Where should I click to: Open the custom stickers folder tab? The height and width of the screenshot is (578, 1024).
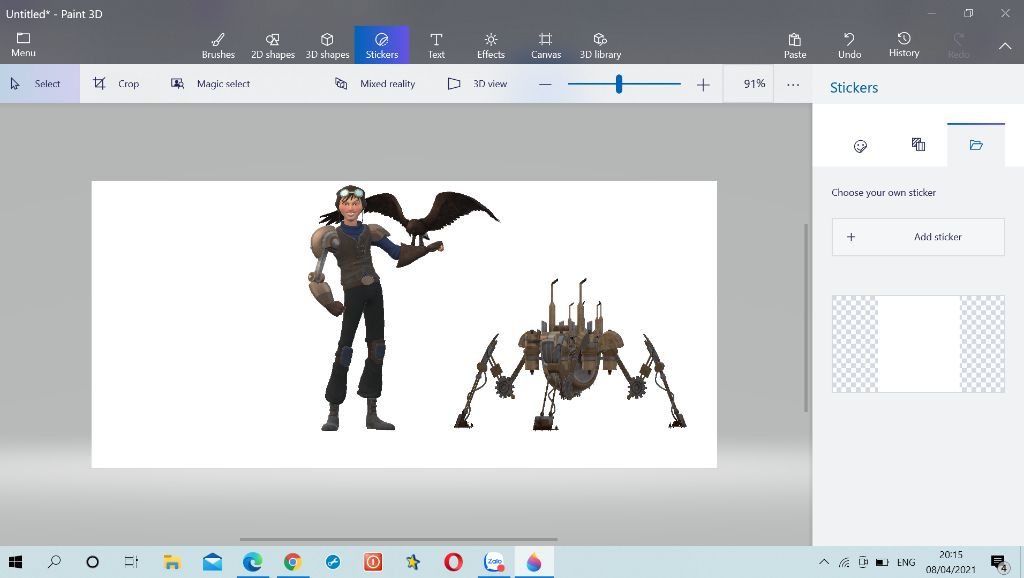(x=976, y=144)
